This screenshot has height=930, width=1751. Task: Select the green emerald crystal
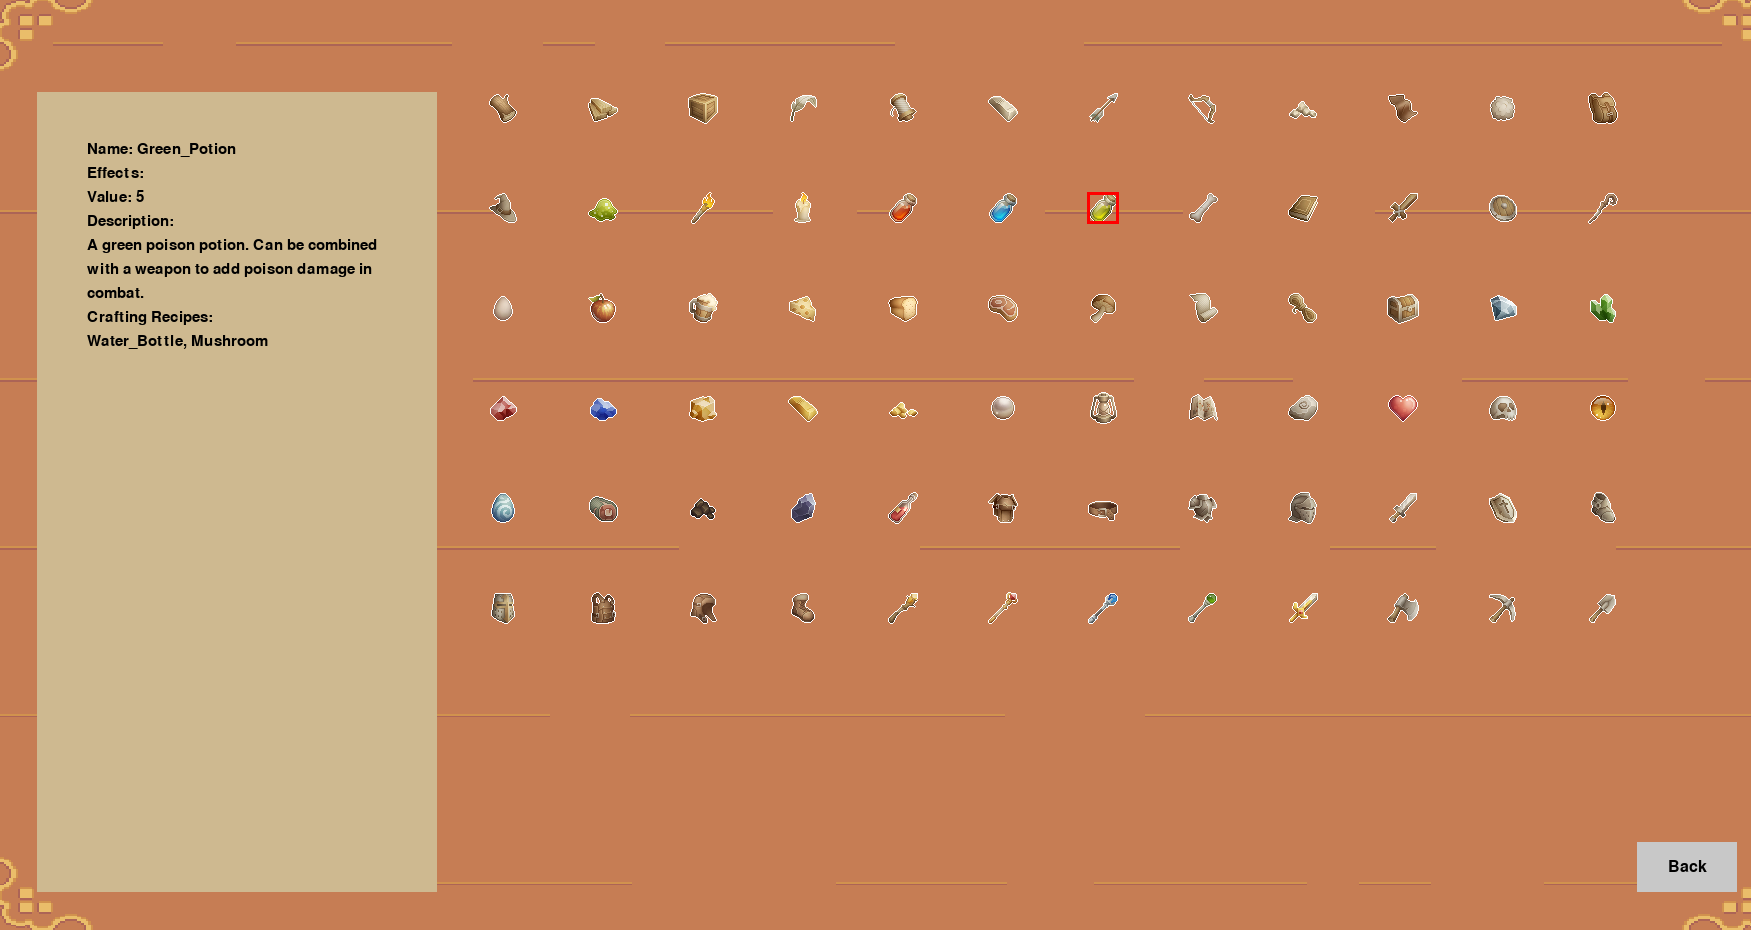click(1603, 308)
